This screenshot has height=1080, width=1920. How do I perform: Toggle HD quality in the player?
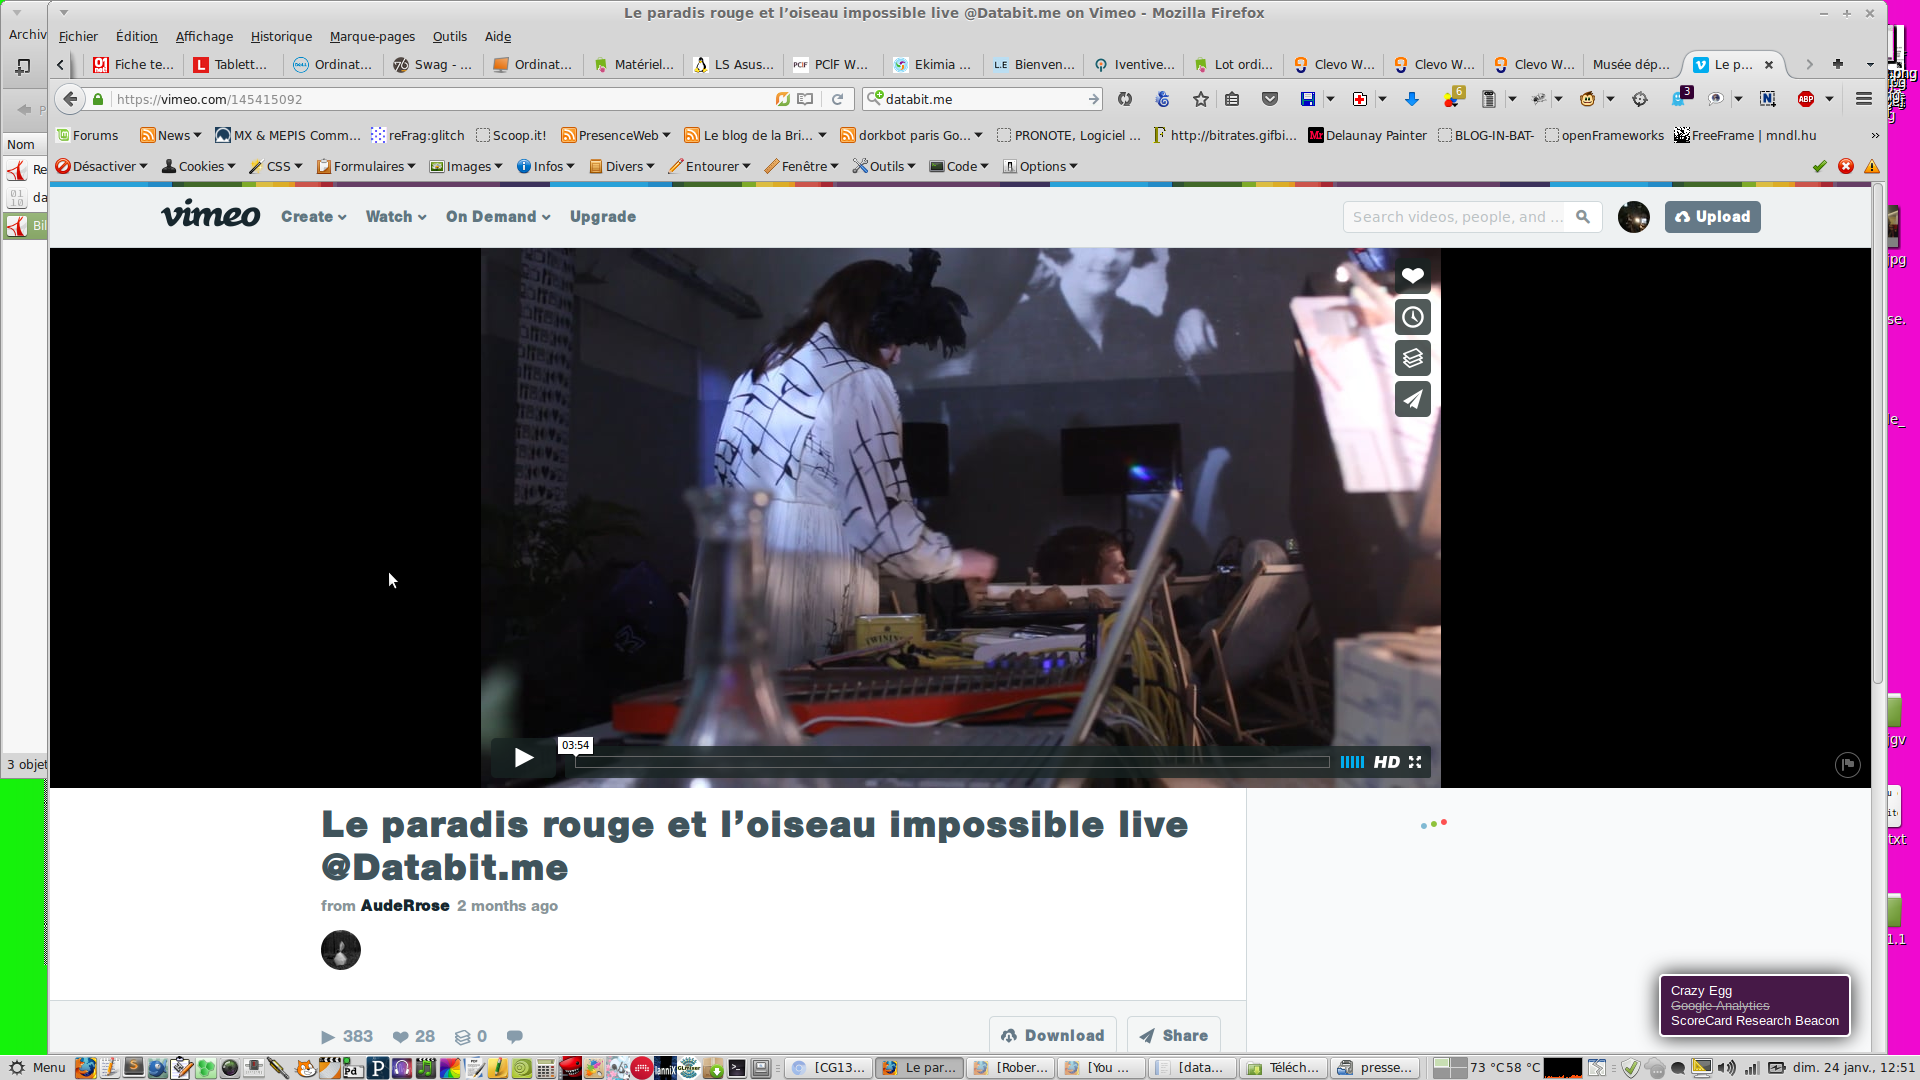[1386, 762]
